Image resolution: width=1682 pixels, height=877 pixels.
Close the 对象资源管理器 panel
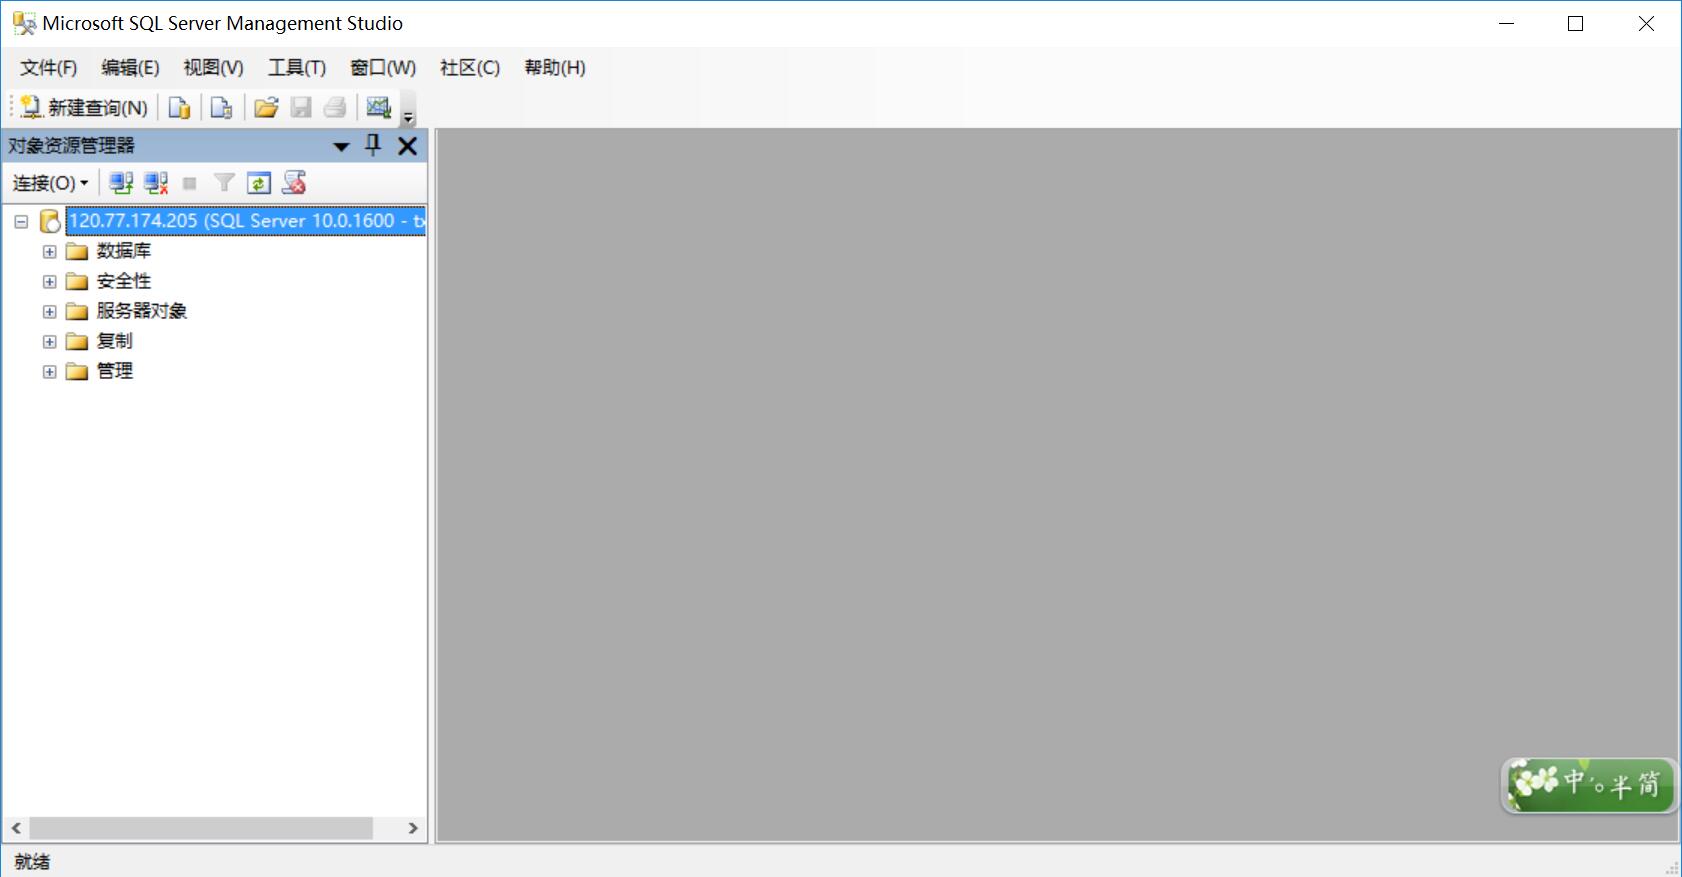pyautogui.click(x=407, y=146)
